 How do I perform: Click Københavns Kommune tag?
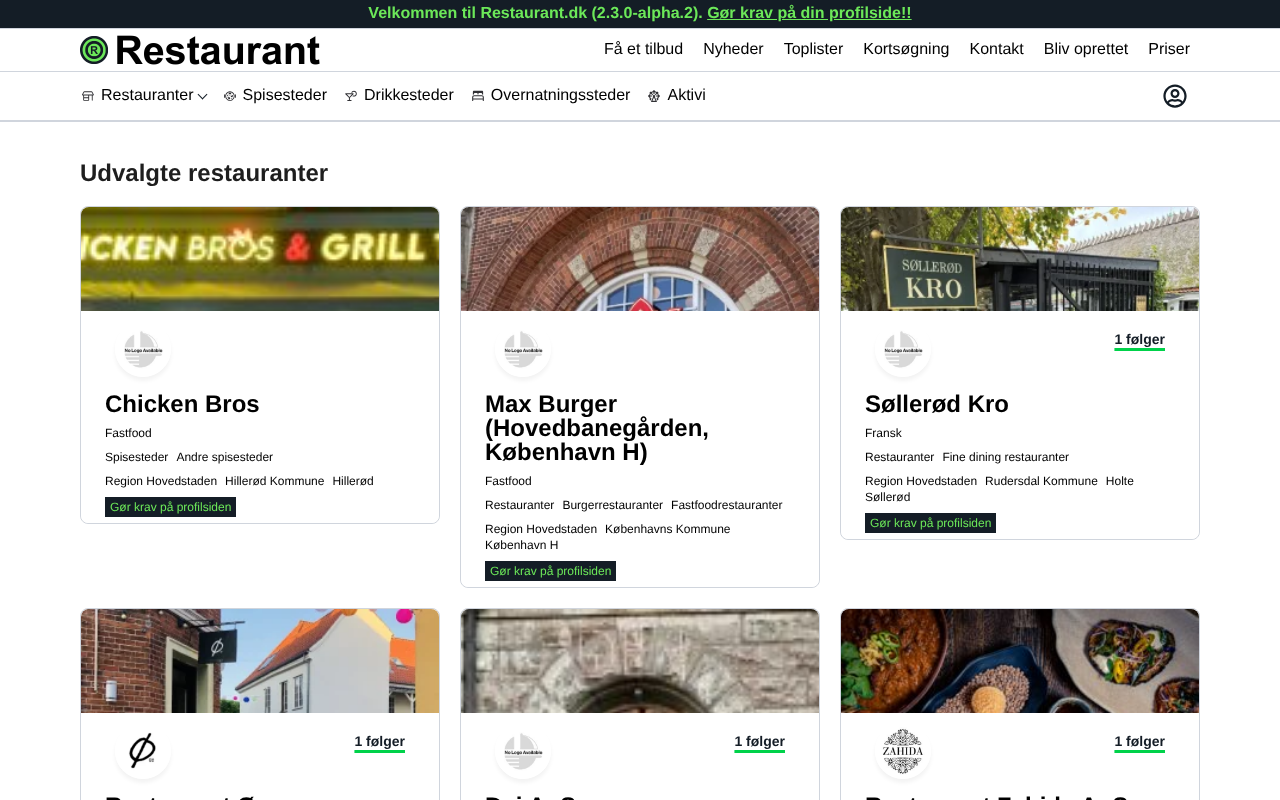point(668,529)
